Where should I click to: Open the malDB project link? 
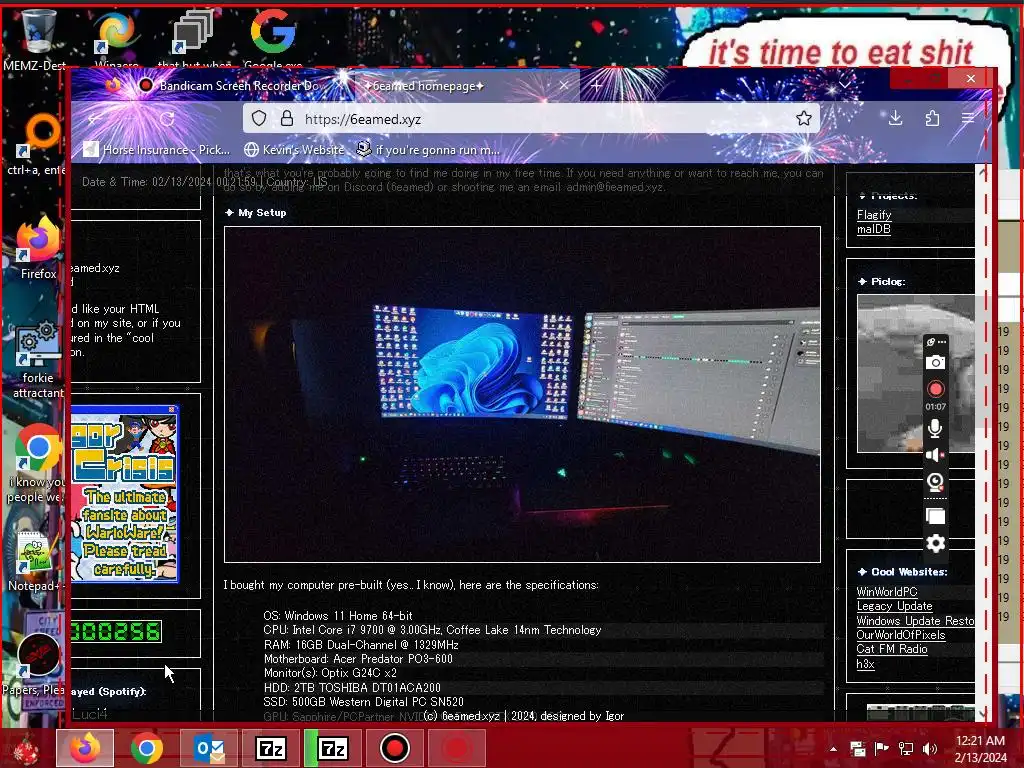click(x=873, y=229)
